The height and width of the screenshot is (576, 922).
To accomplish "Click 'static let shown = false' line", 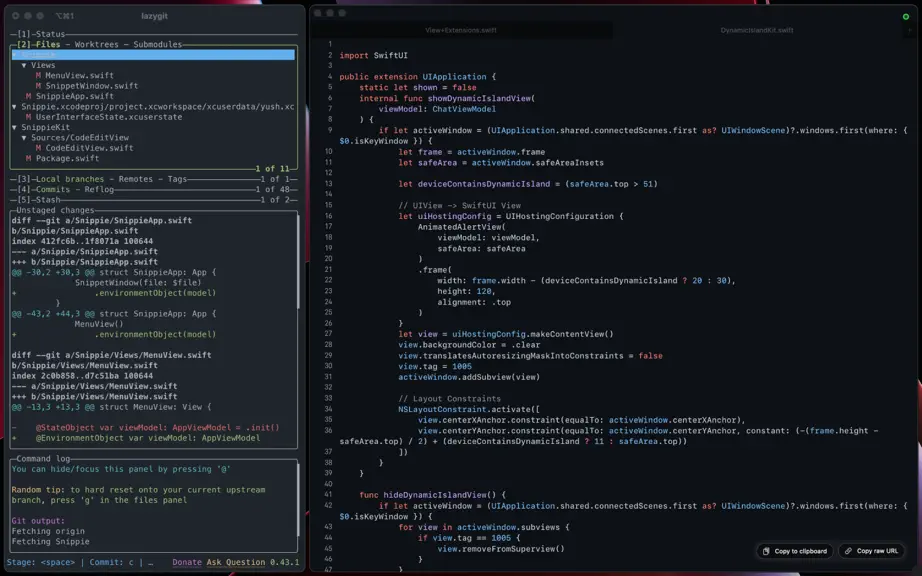I will [417, 88].
